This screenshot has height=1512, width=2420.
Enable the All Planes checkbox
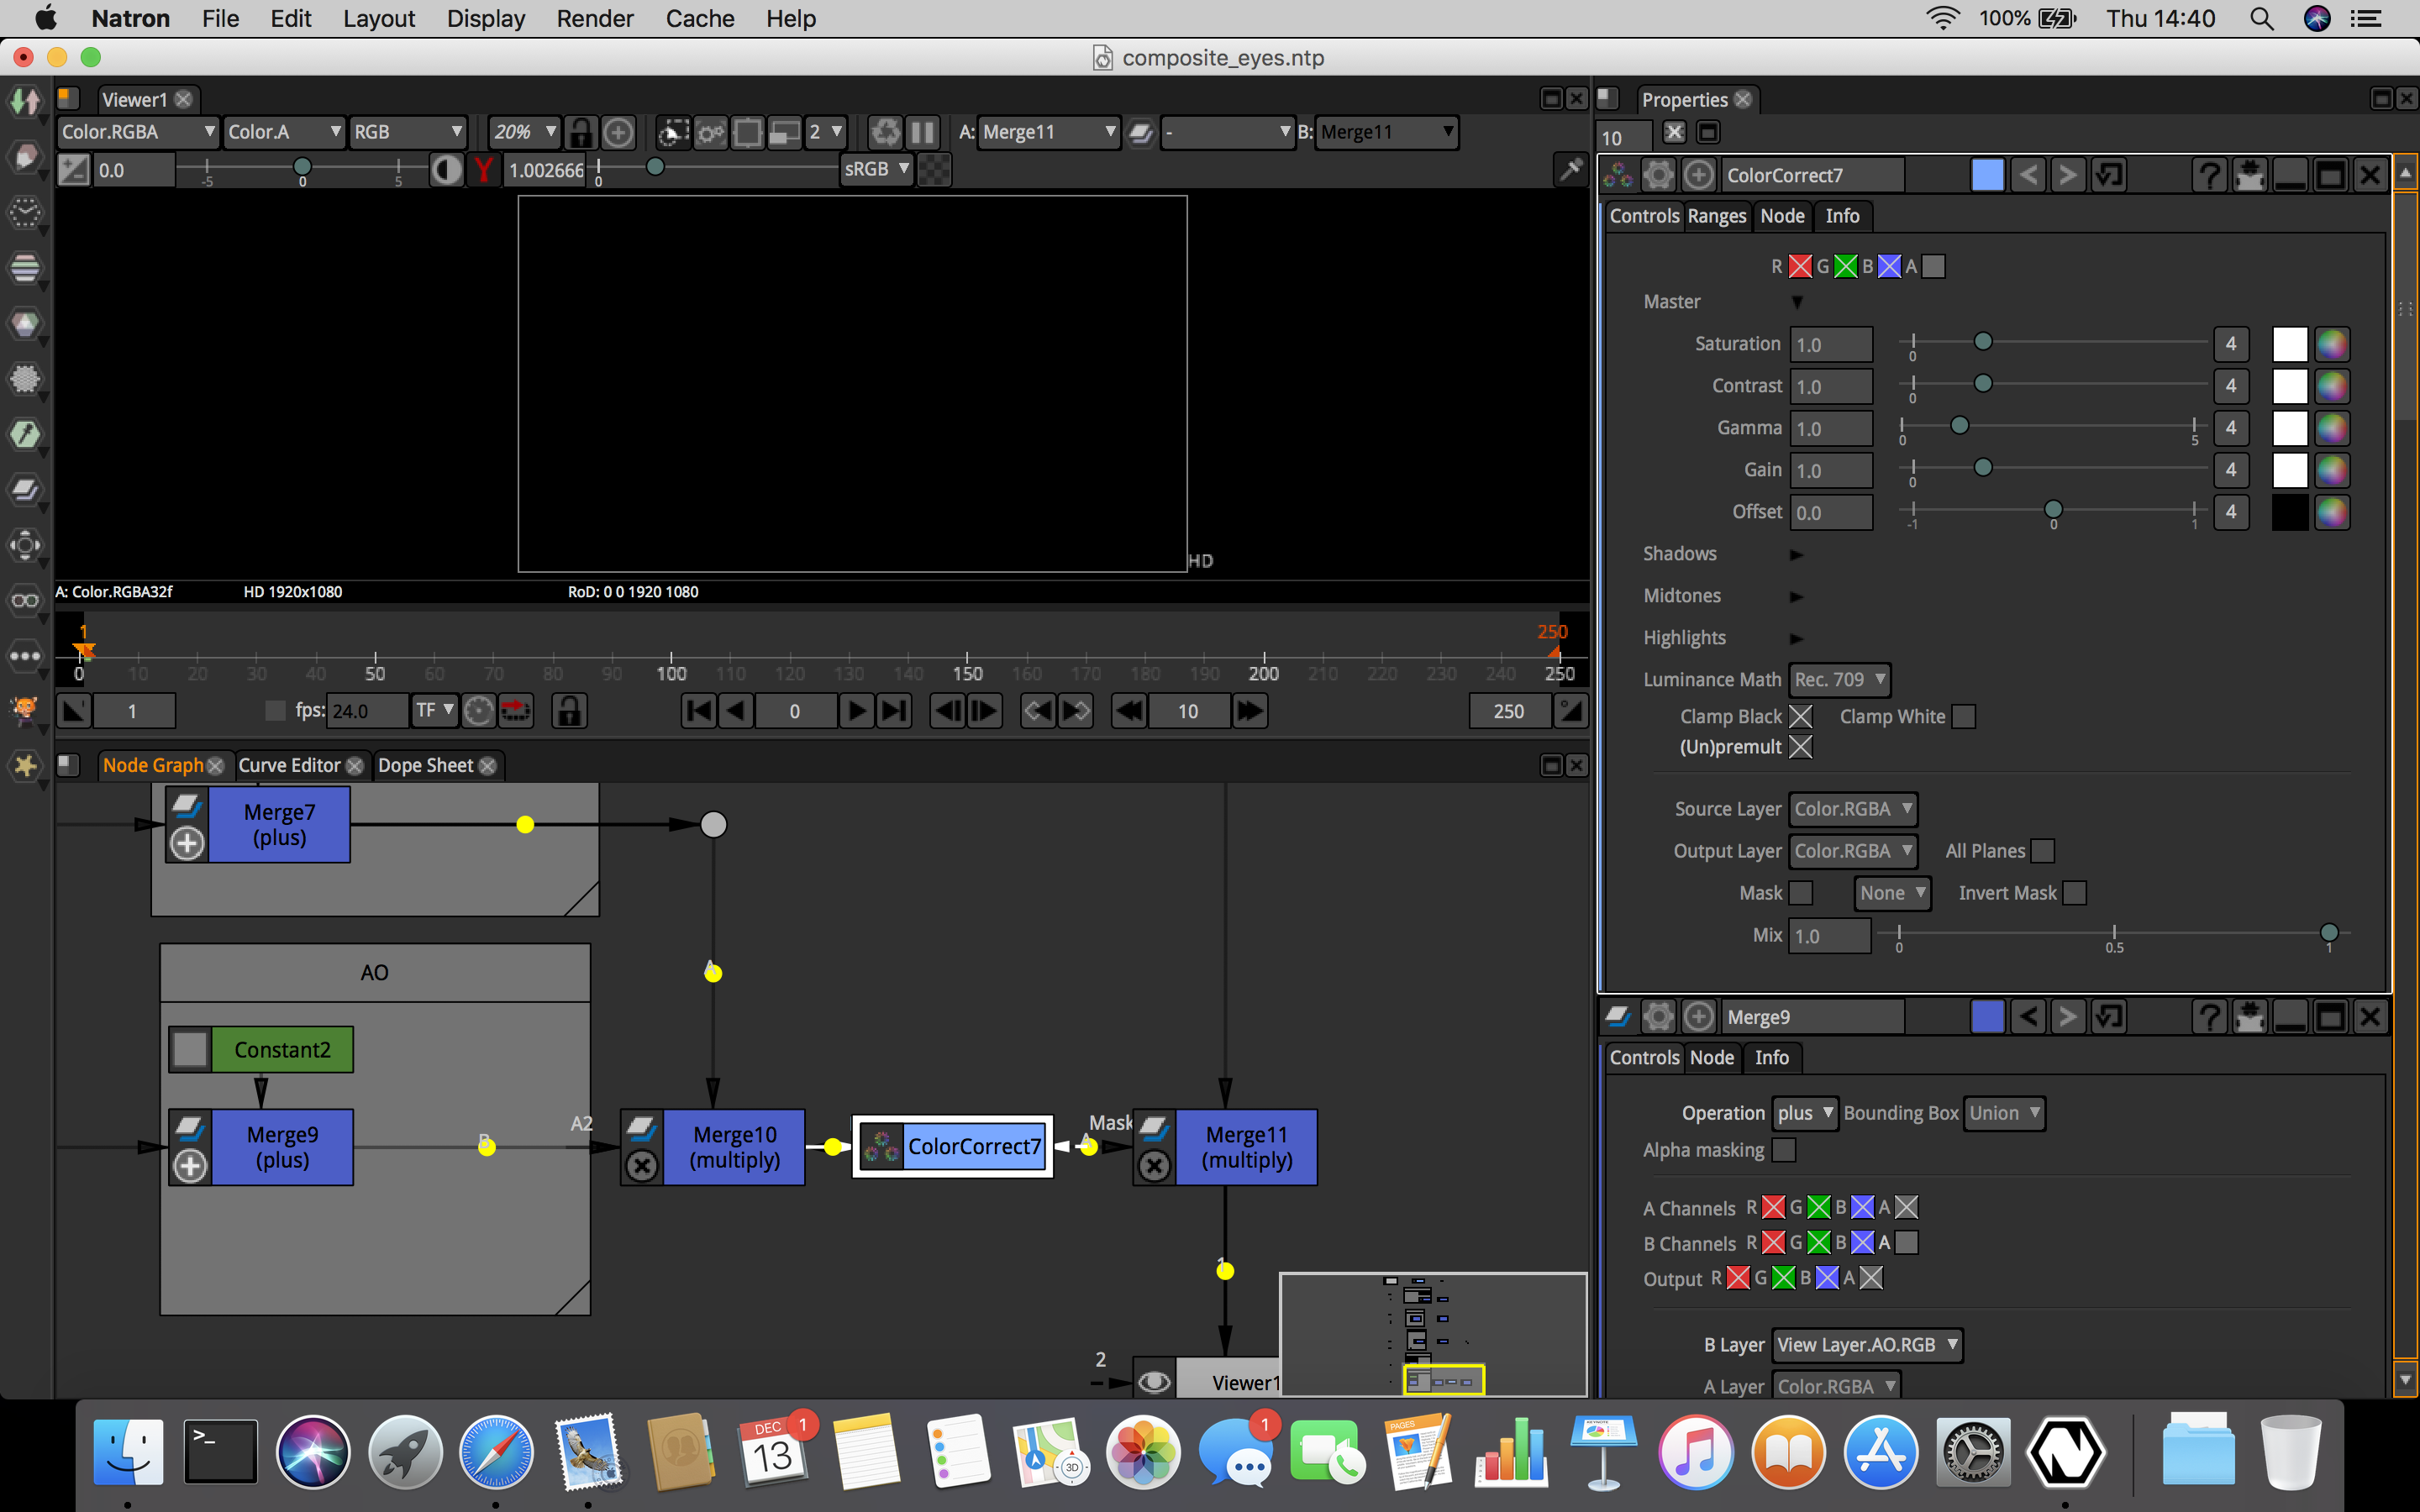[2043, 851]
